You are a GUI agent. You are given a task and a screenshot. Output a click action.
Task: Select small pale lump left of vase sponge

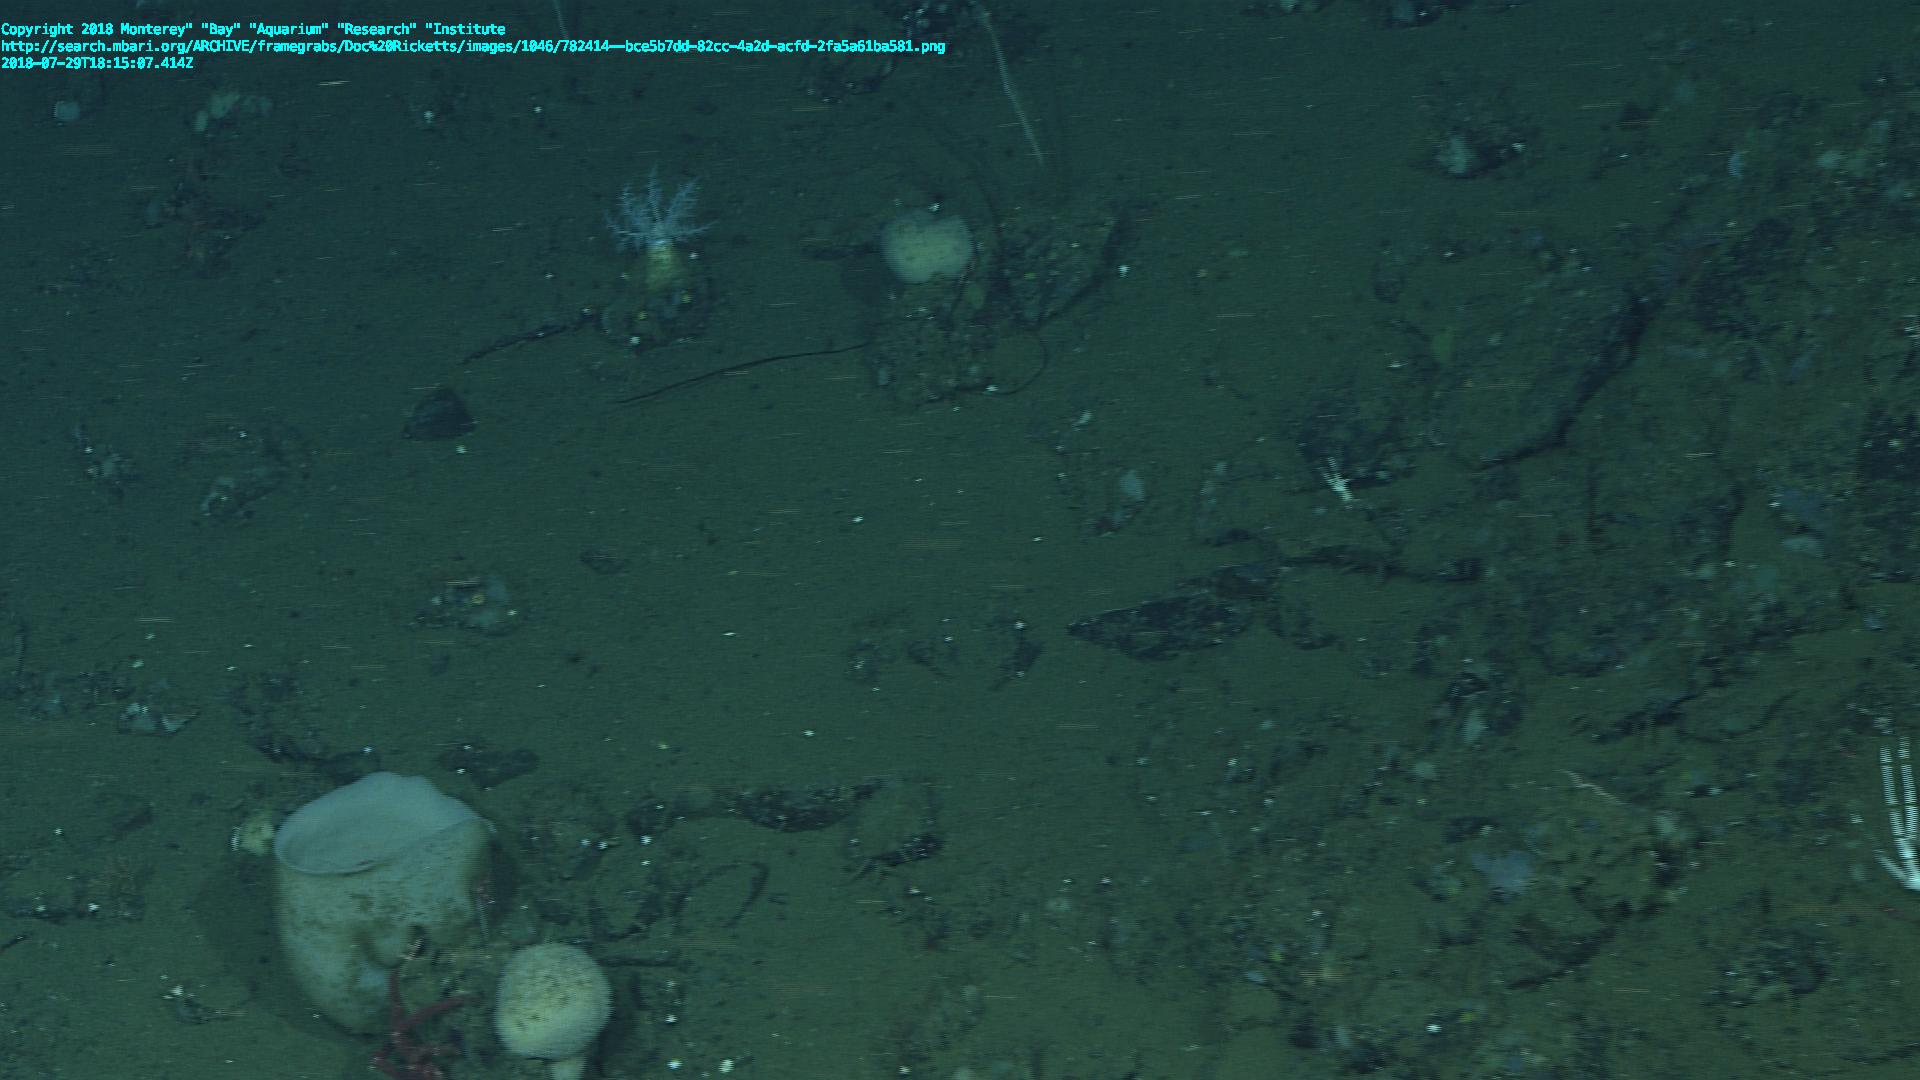255,832
